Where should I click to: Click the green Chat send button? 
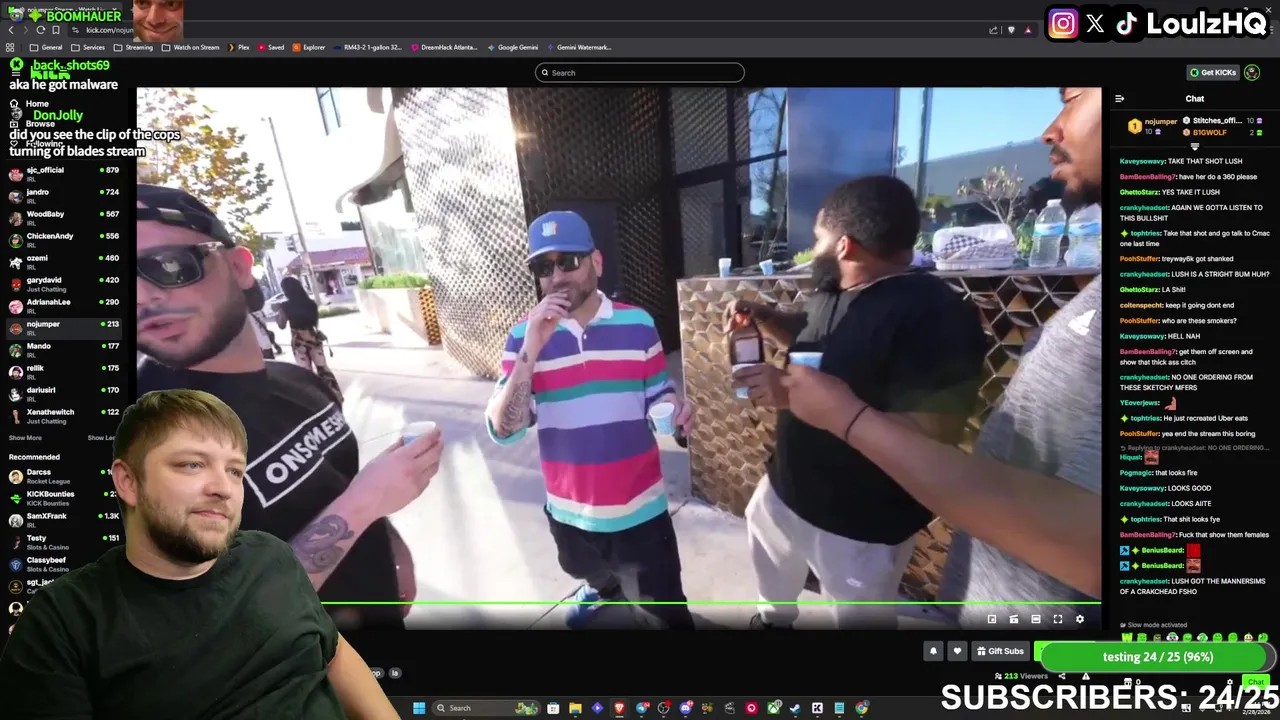pyautogui.click(x=1256, y=682)
